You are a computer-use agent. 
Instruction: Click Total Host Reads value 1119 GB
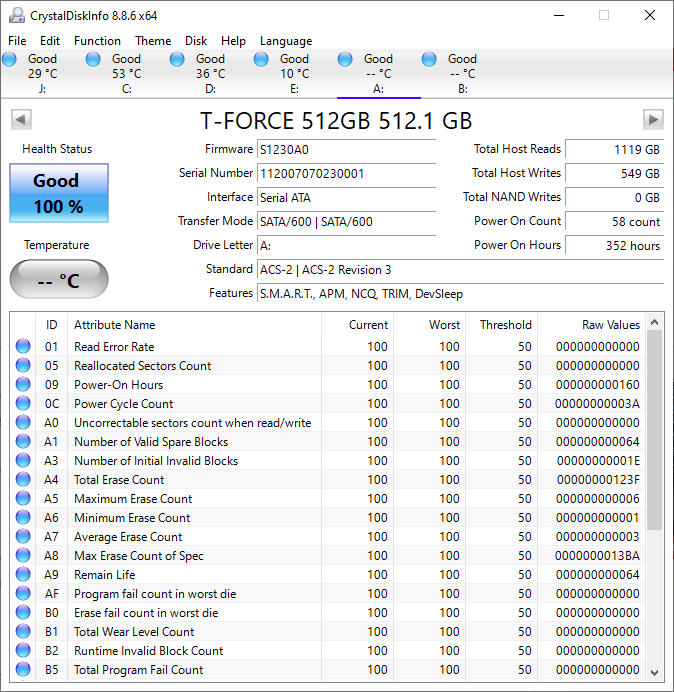click(614, 150)
